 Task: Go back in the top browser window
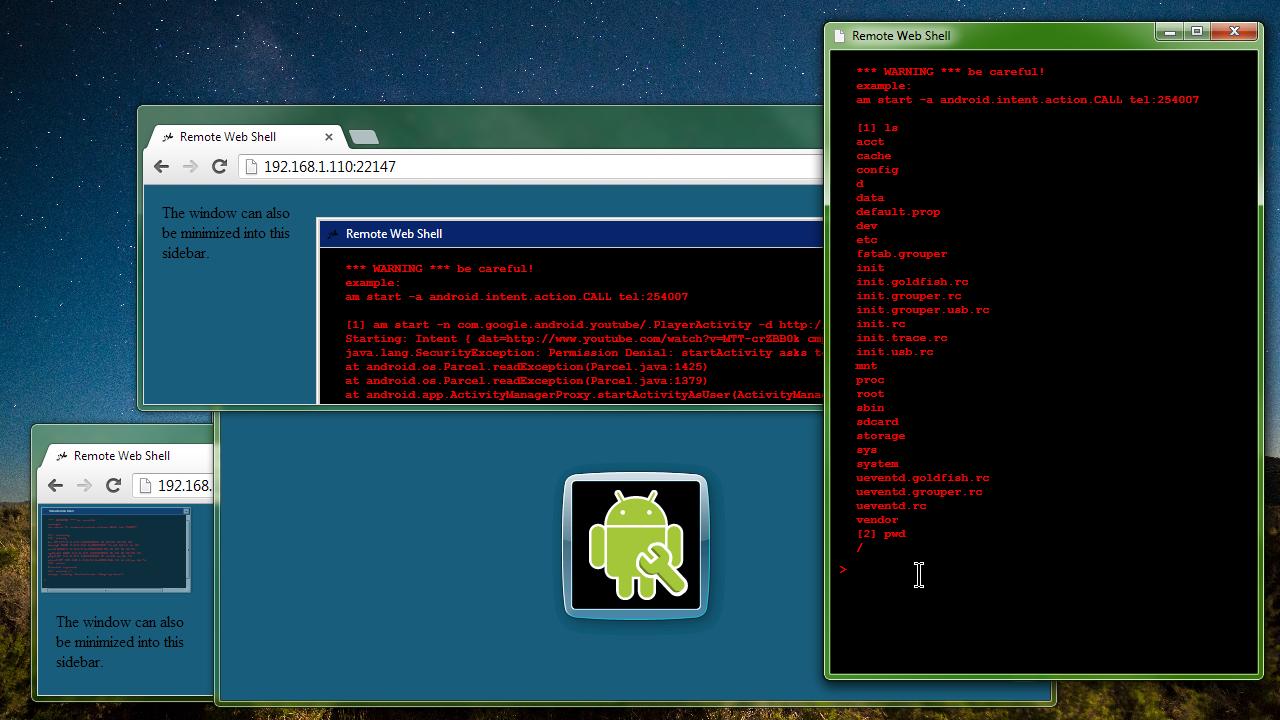point(162,167)
